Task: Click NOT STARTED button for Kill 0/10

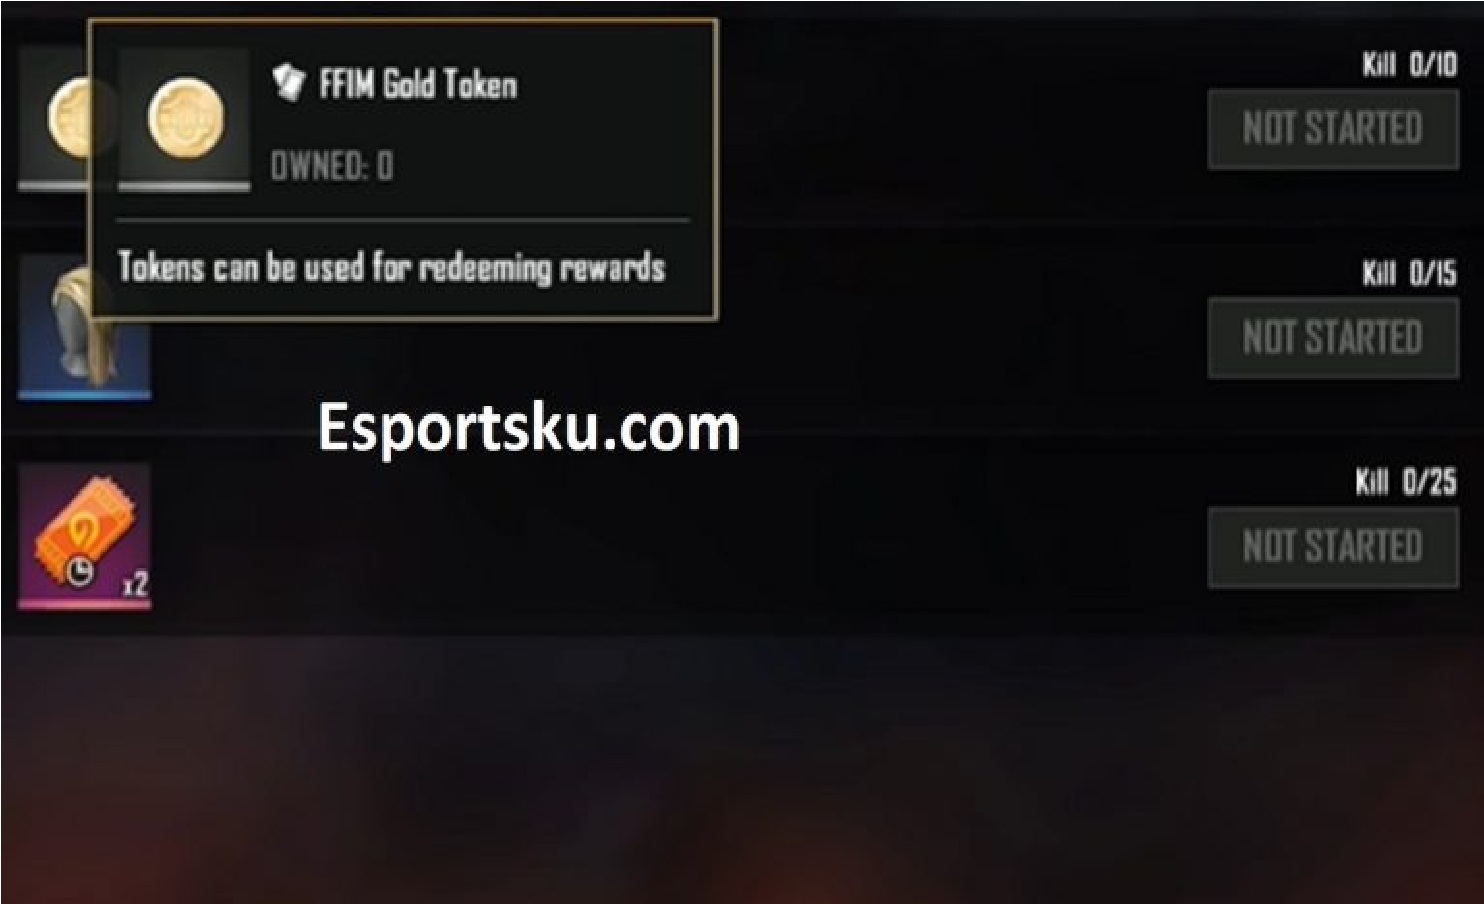Action: (1333, 128)
